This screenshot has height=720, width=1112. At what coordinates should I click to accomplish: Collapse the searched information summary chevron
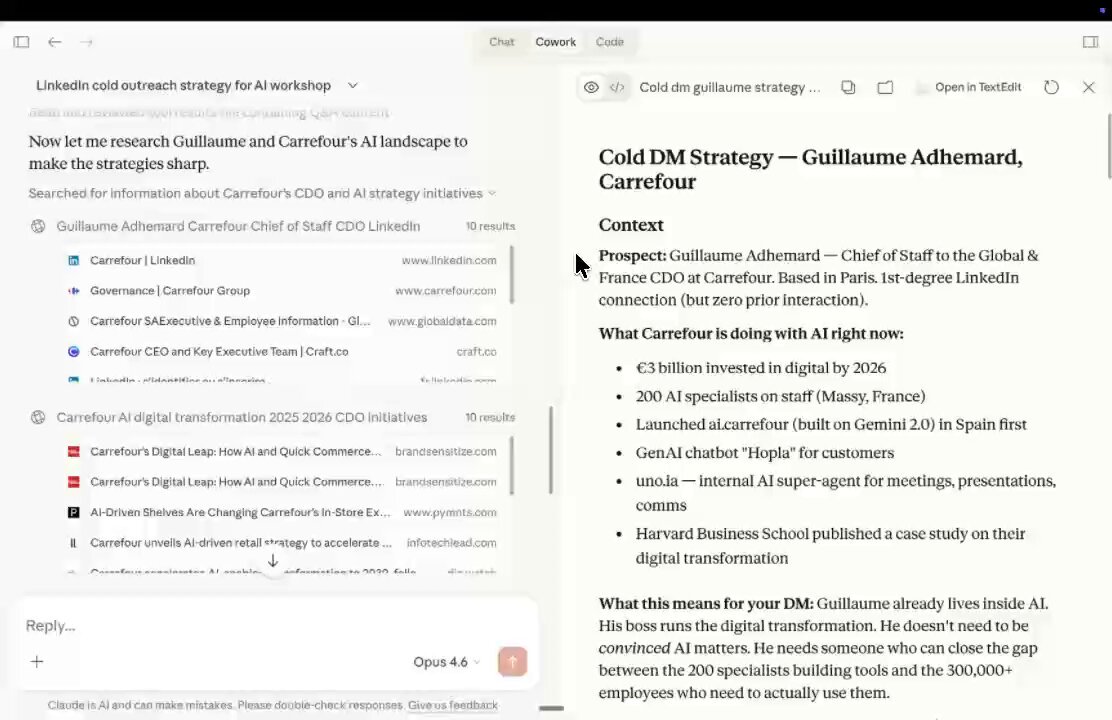tap(492, 193)
